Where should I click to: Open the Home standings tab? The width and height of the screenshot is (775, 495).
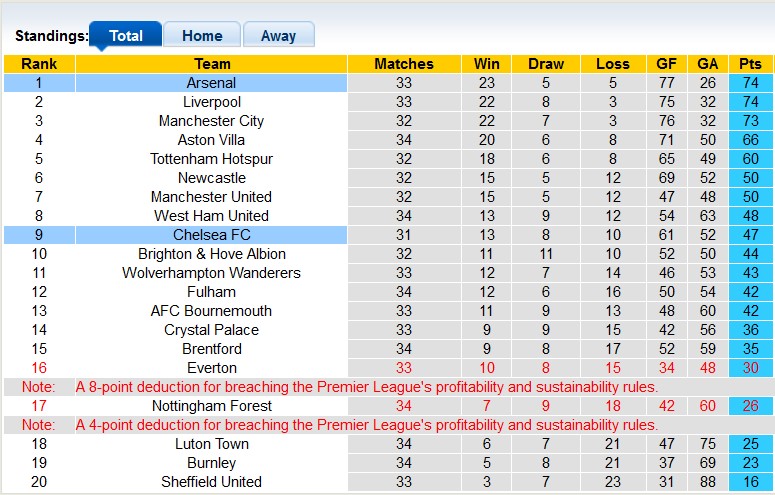coord(202,35)
